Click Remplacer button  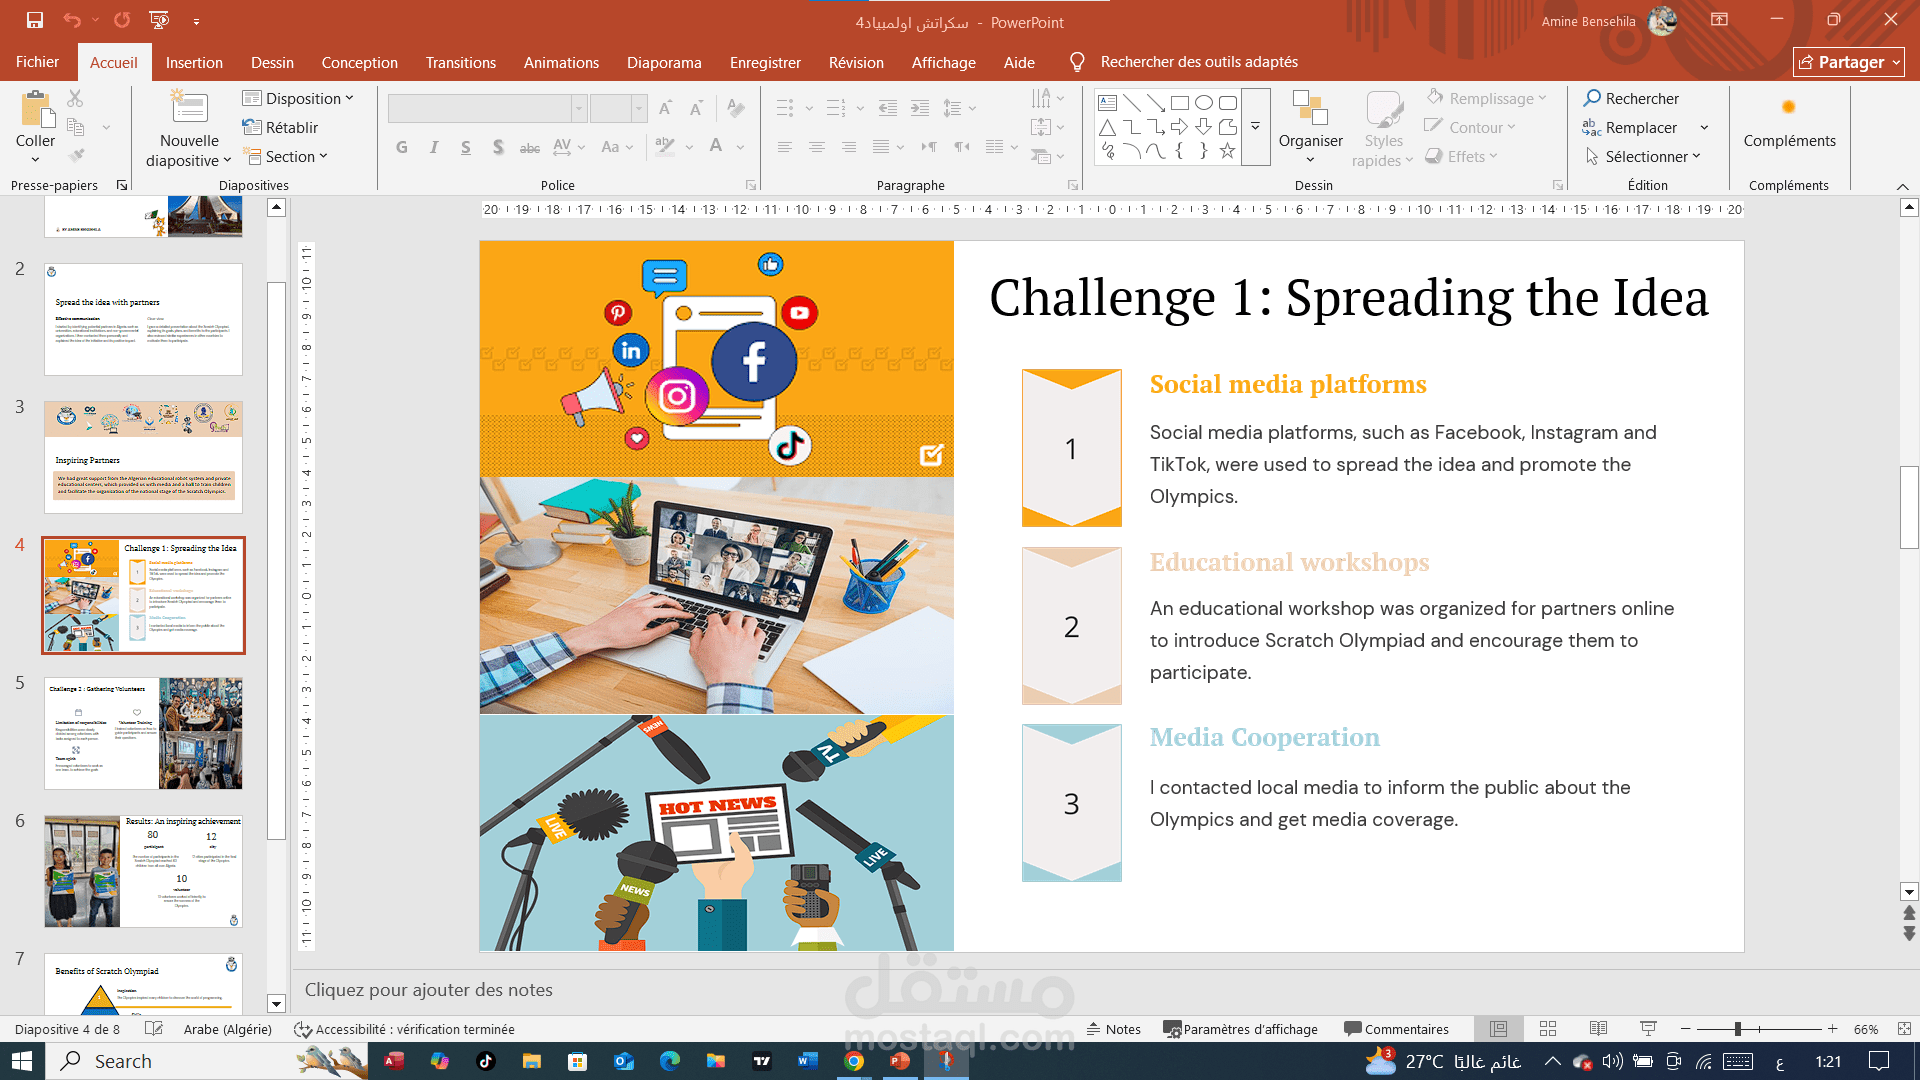click(1630, 127)
